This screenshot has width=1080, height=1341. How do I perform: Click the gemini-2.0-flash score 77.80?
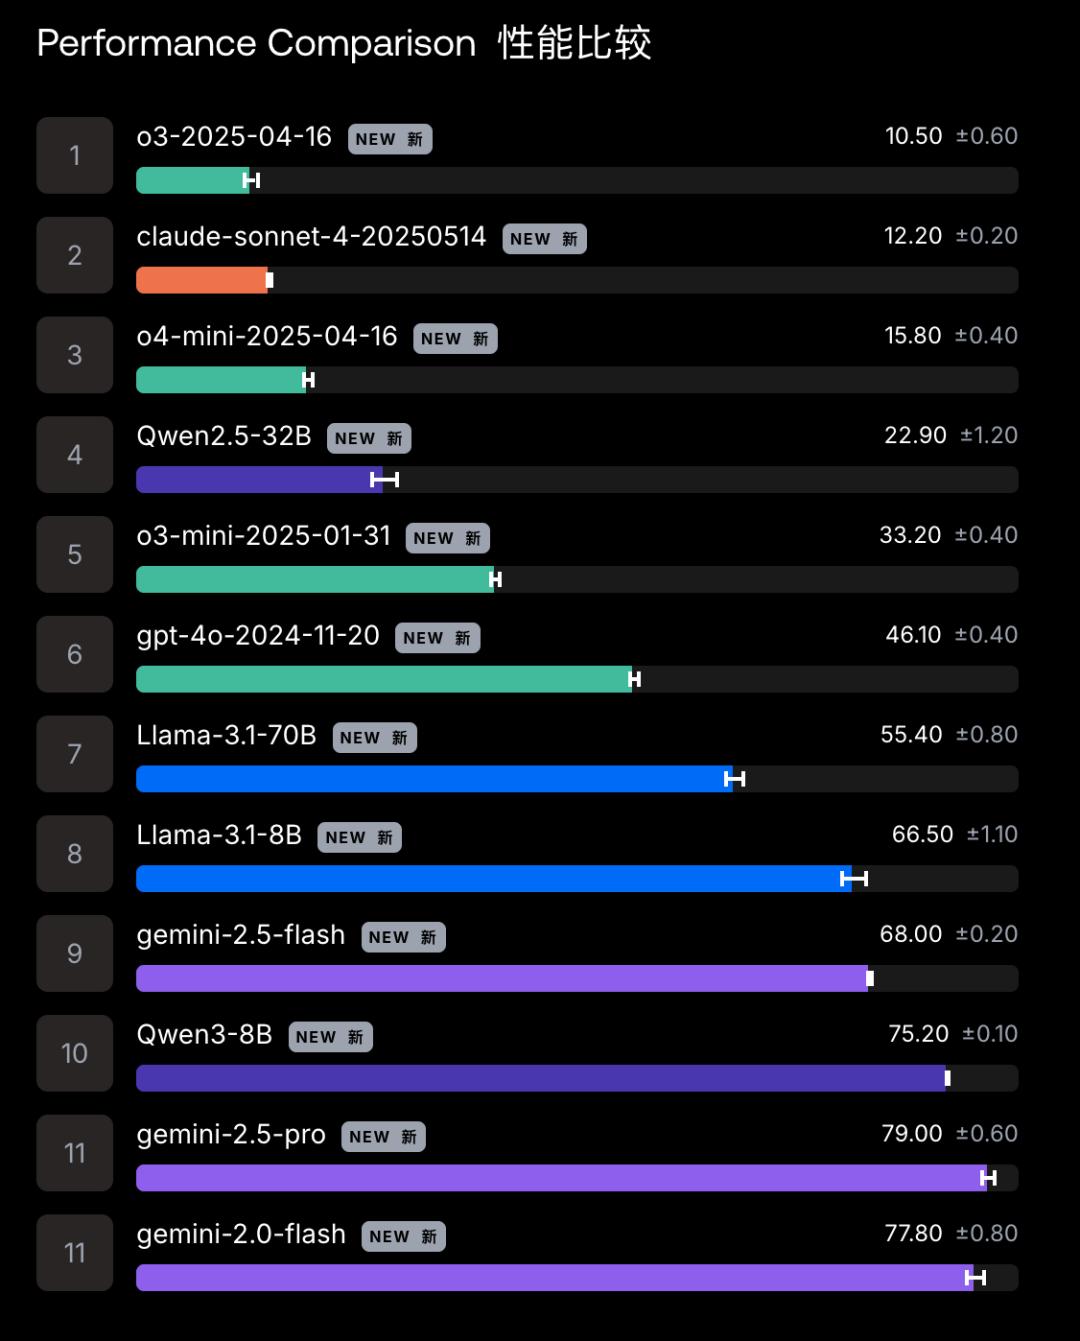pyautogui.click(x=913, y=1233)
